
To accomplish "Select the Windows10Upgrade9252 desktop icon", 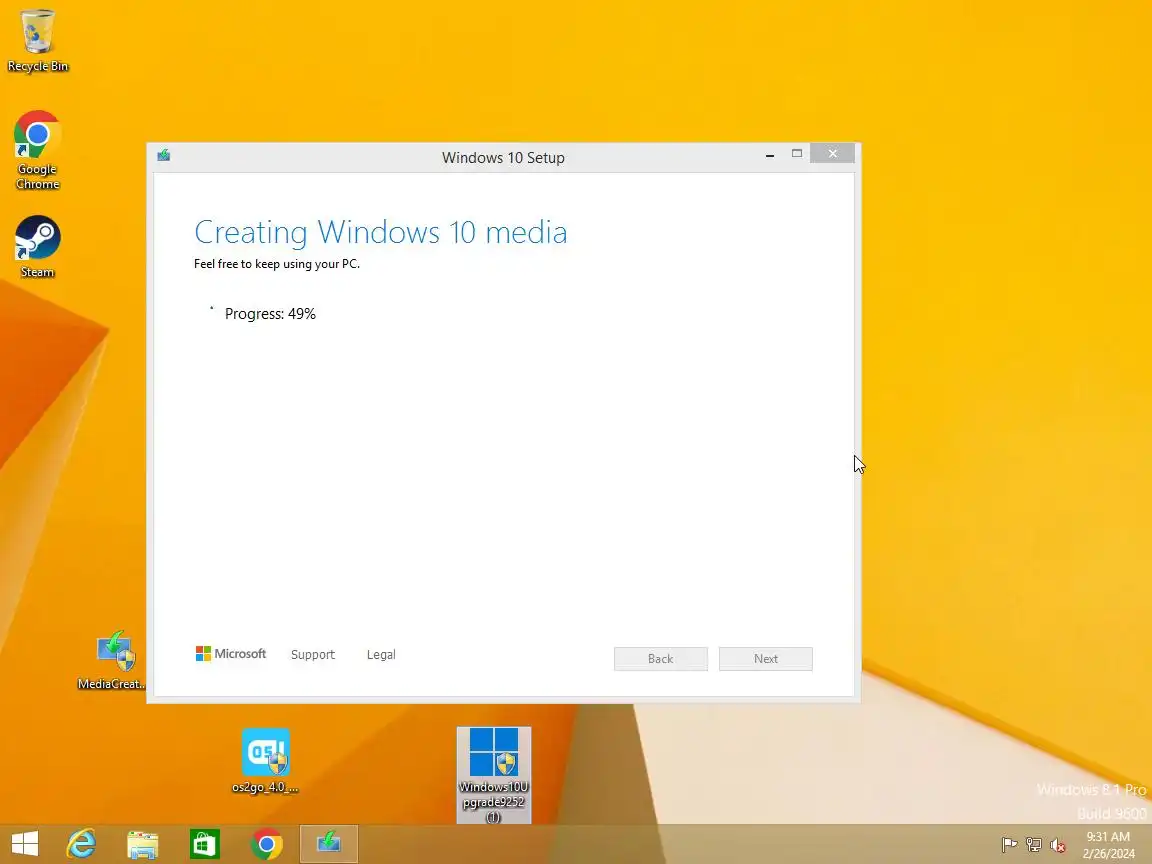I will point(494,775).
